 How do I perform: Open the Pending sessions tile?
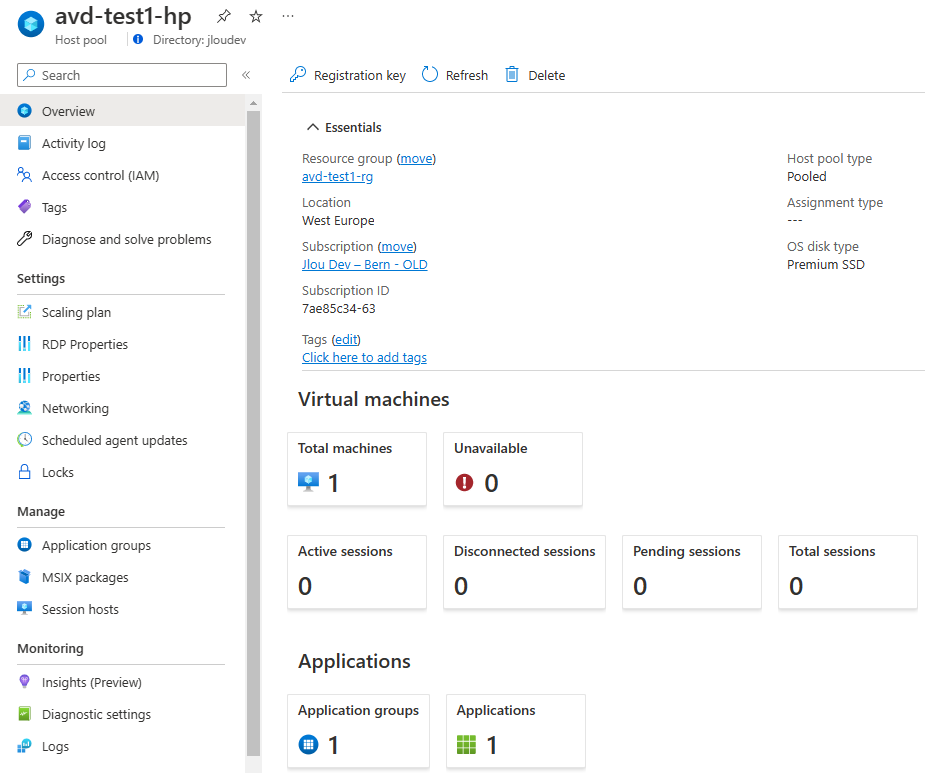692,572
